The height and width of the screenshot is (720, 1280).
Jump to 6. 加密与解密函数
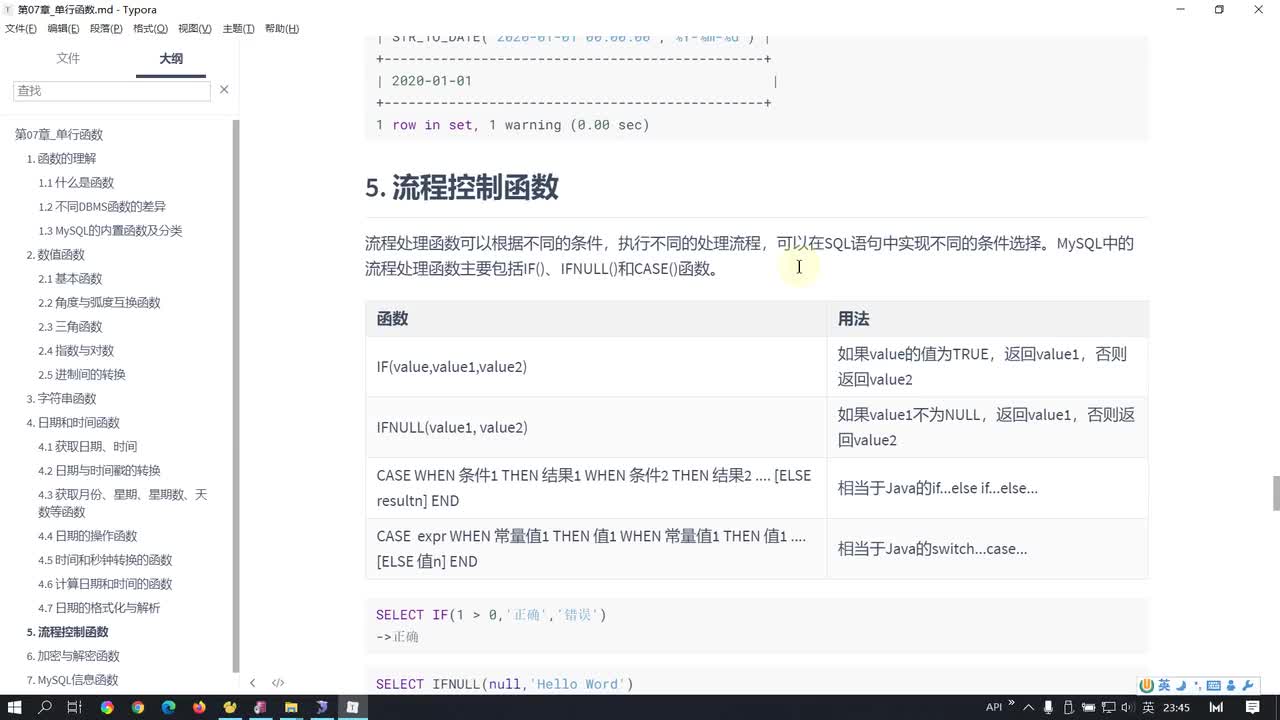(72, 655)
